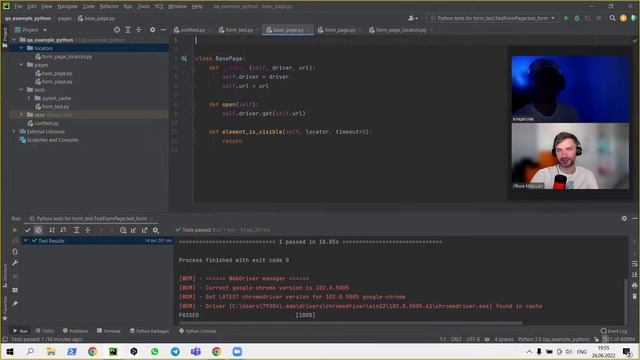The image size is (640, 360).
Task: Switch to form_page.py editor tab
Action: pos(337,30)
